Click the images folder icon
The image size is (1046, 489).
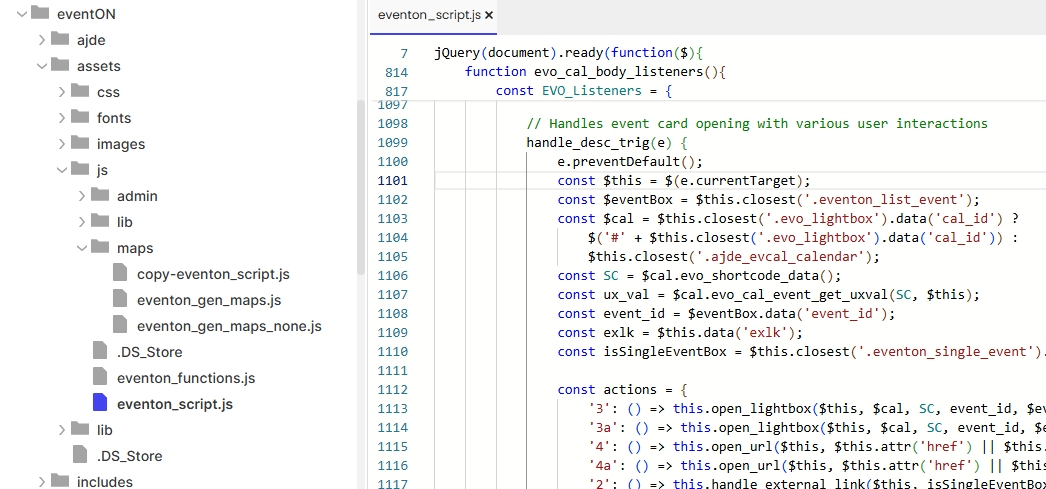(80, 144)
